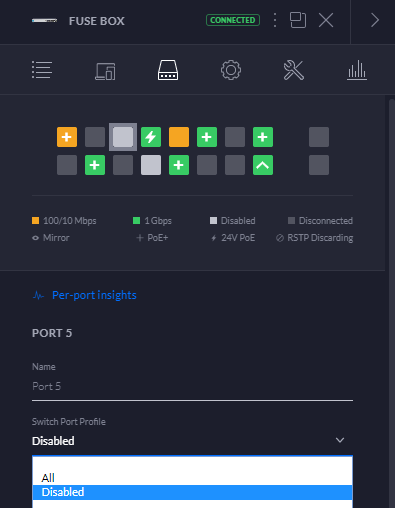Select the top SFP port on right
Screen dimensions: 397x510
[x=319, y=137]
